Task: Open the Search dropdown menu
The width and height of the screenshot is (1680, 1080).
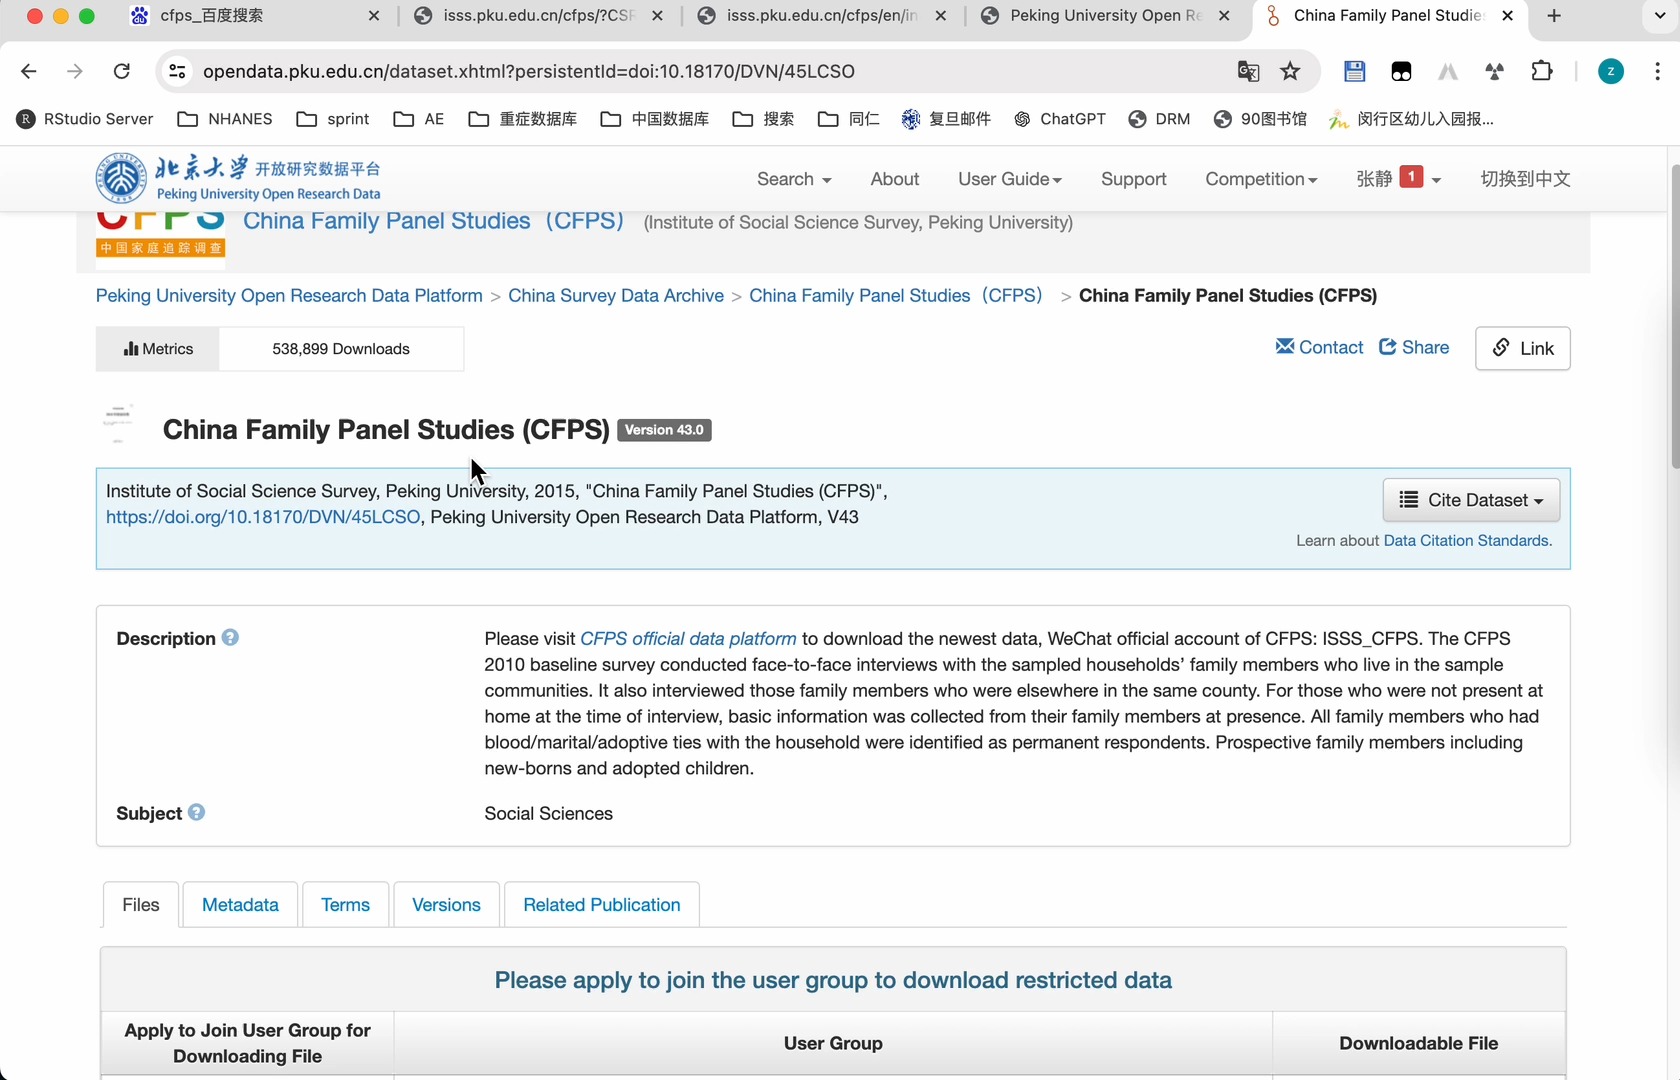Action: (x=794, y=179)
